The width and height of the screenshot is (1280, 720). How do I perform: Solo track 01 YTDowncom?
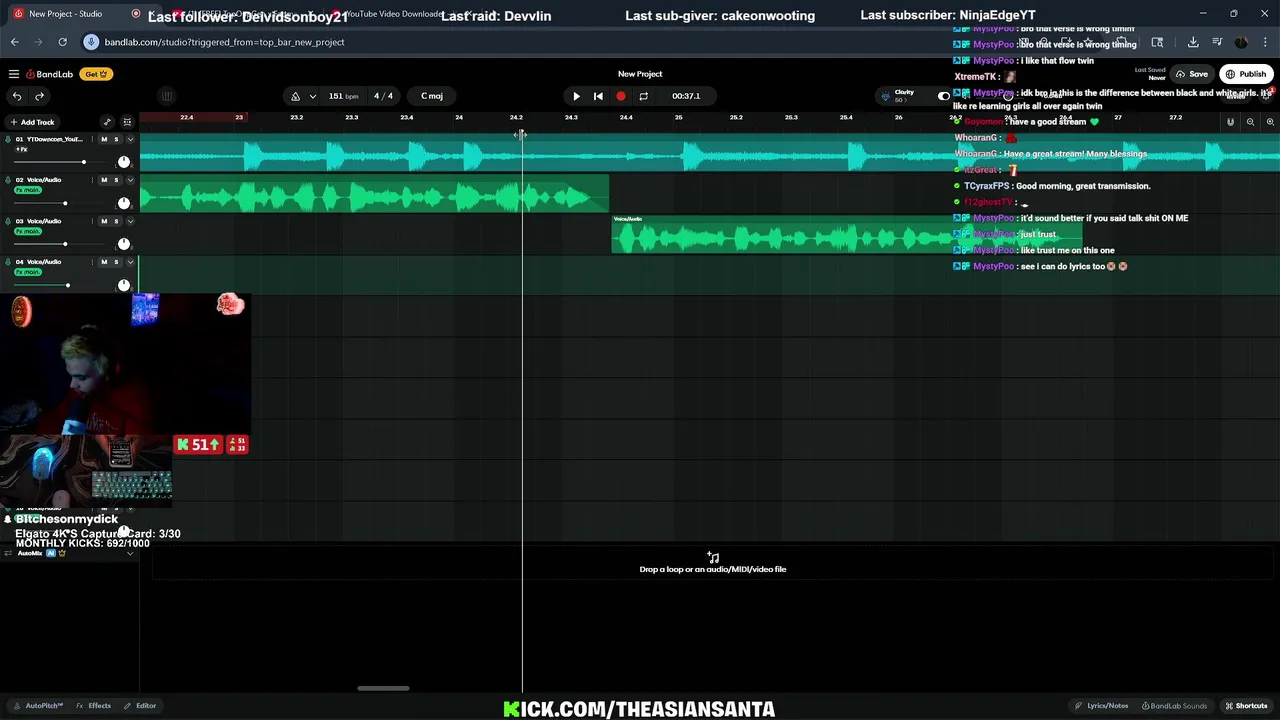click(116, 139)
